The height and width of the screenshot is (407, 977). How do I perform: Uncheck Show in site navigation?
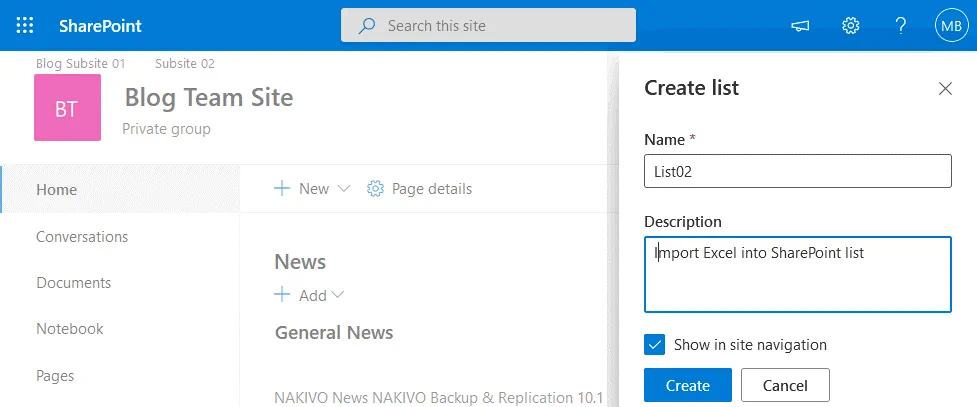pos(655,345)
